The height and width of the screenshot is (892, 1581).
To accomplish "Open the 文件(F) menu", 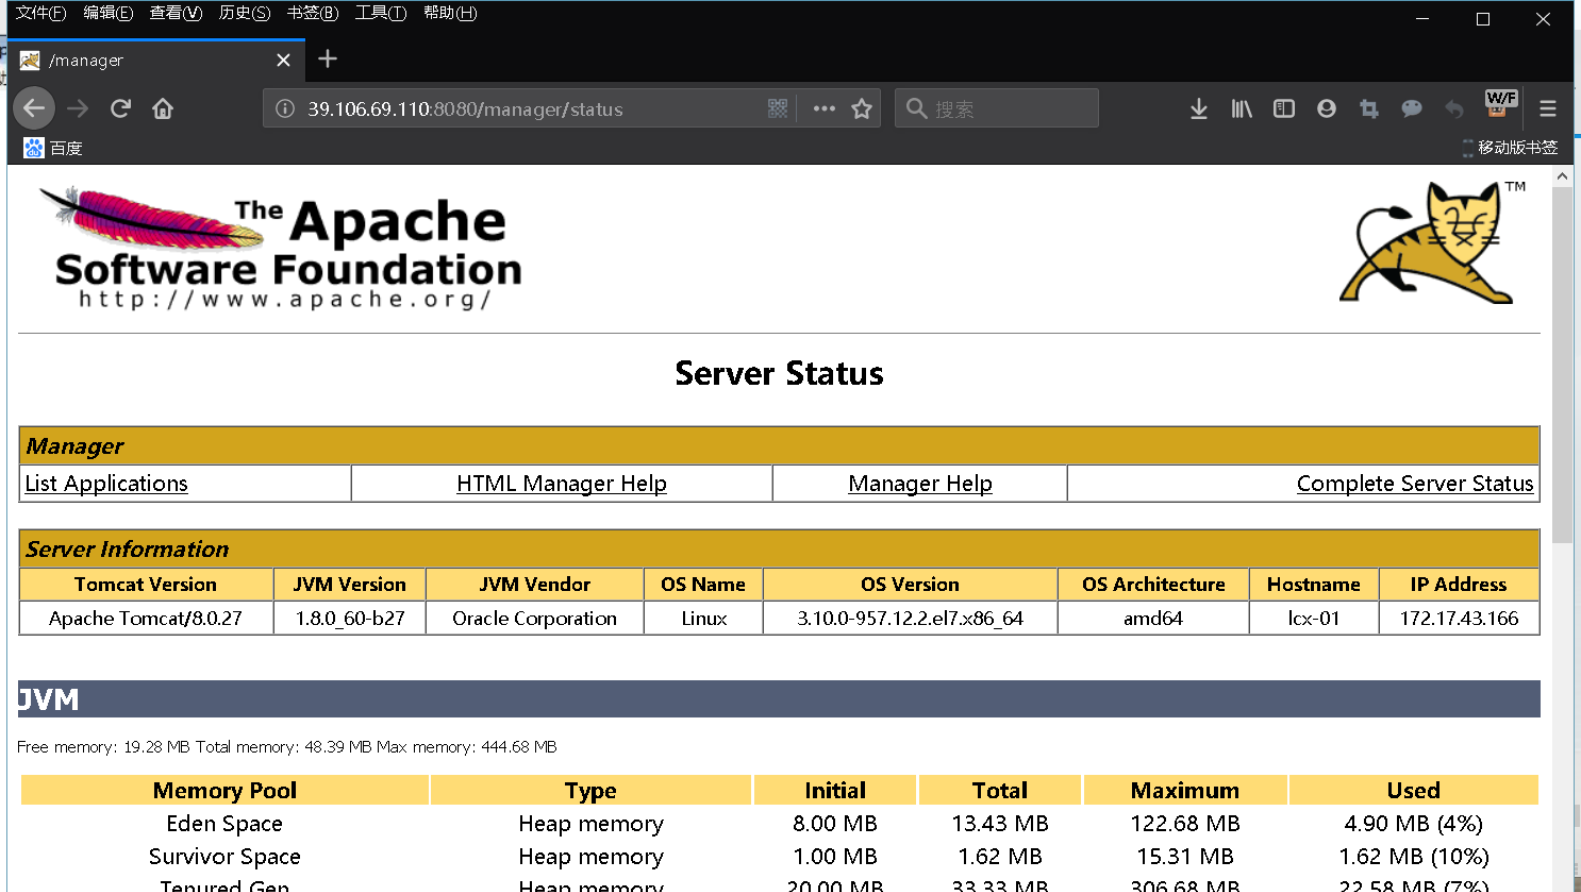I will coord(41,13).
